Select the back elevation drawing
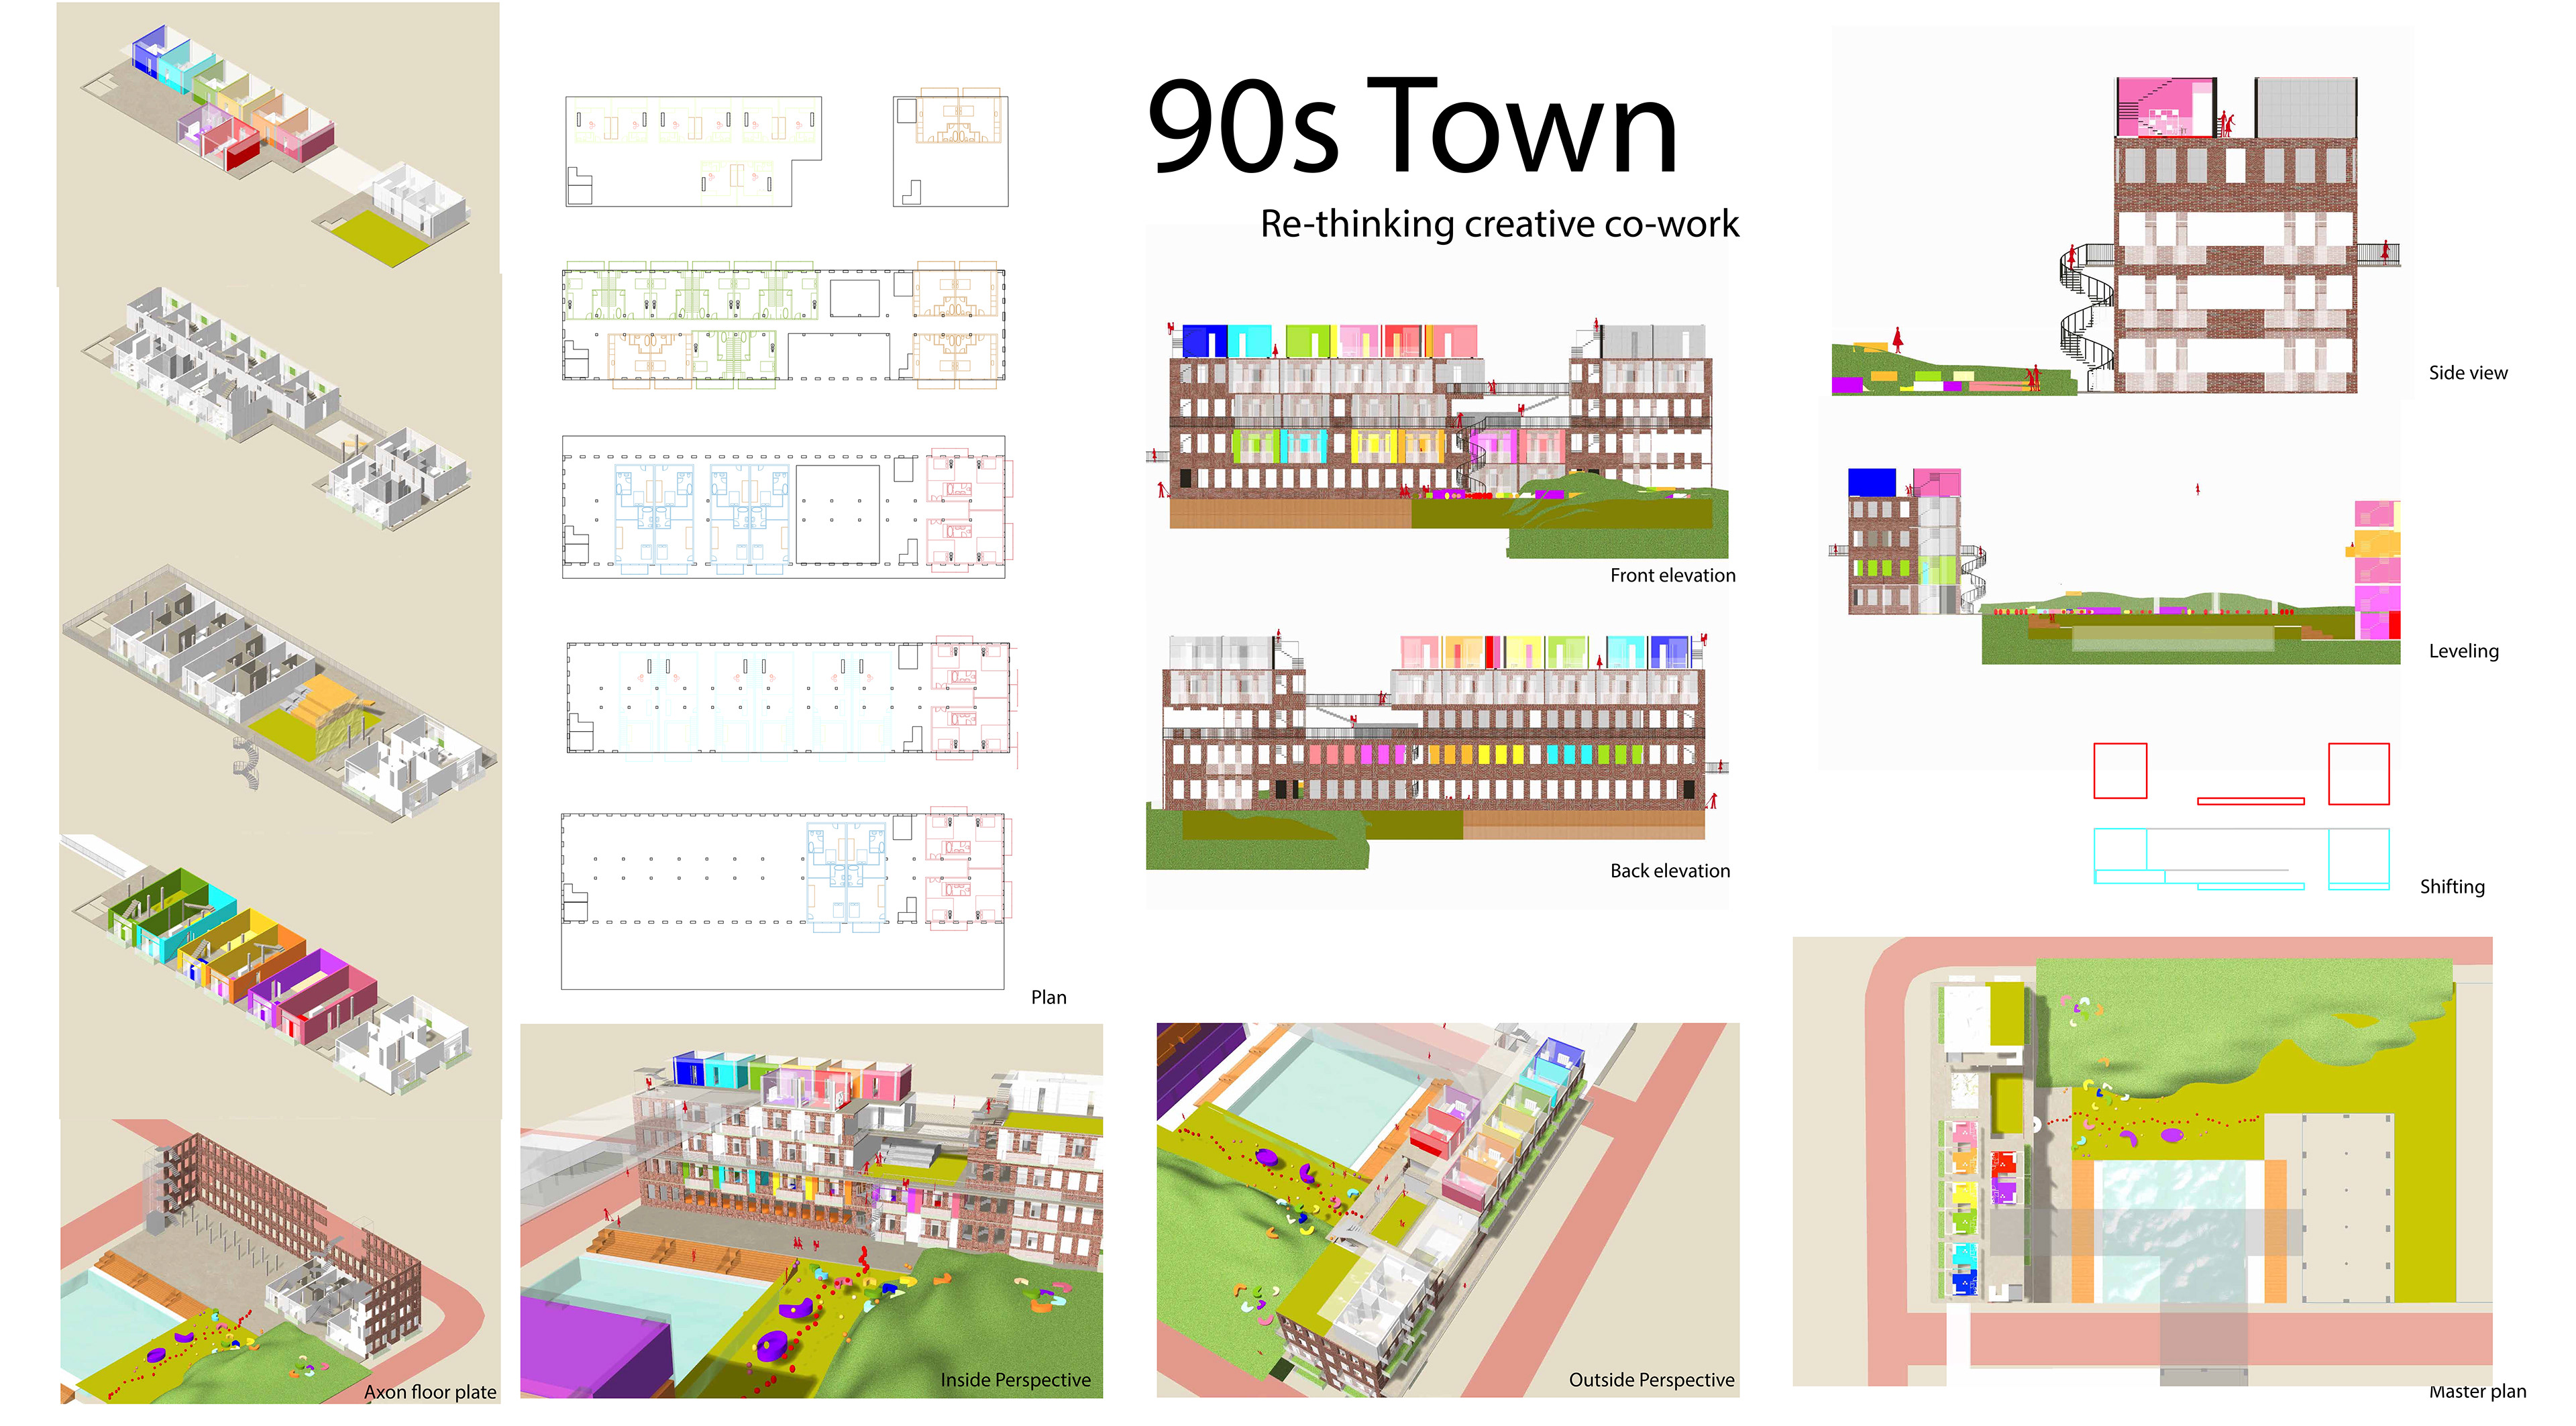The image size is (2576, 1426). coord(1437,750)
